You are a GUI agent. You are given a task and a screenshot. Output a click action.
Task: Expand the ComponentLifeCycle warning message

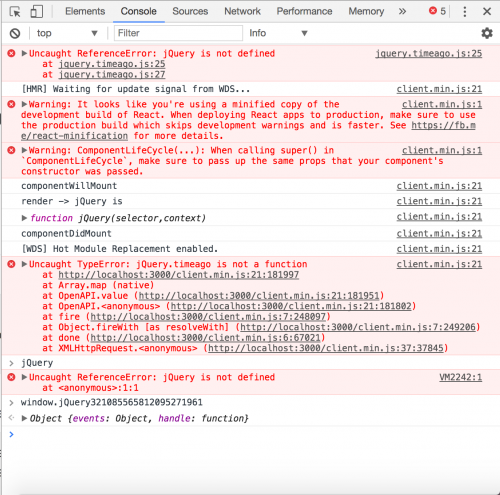pos(24,150)
